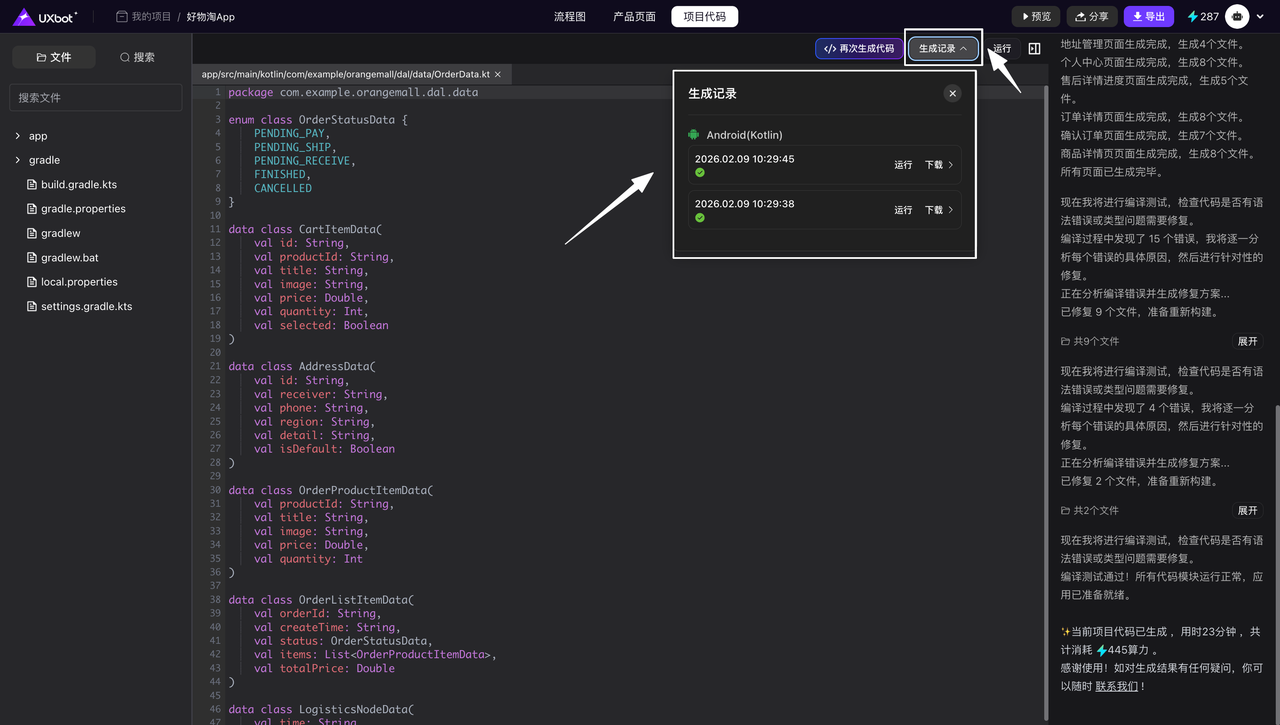Open the 联系我们 link
Viewport: 1280px width, 725px height.
click(x=1118, y=686)
